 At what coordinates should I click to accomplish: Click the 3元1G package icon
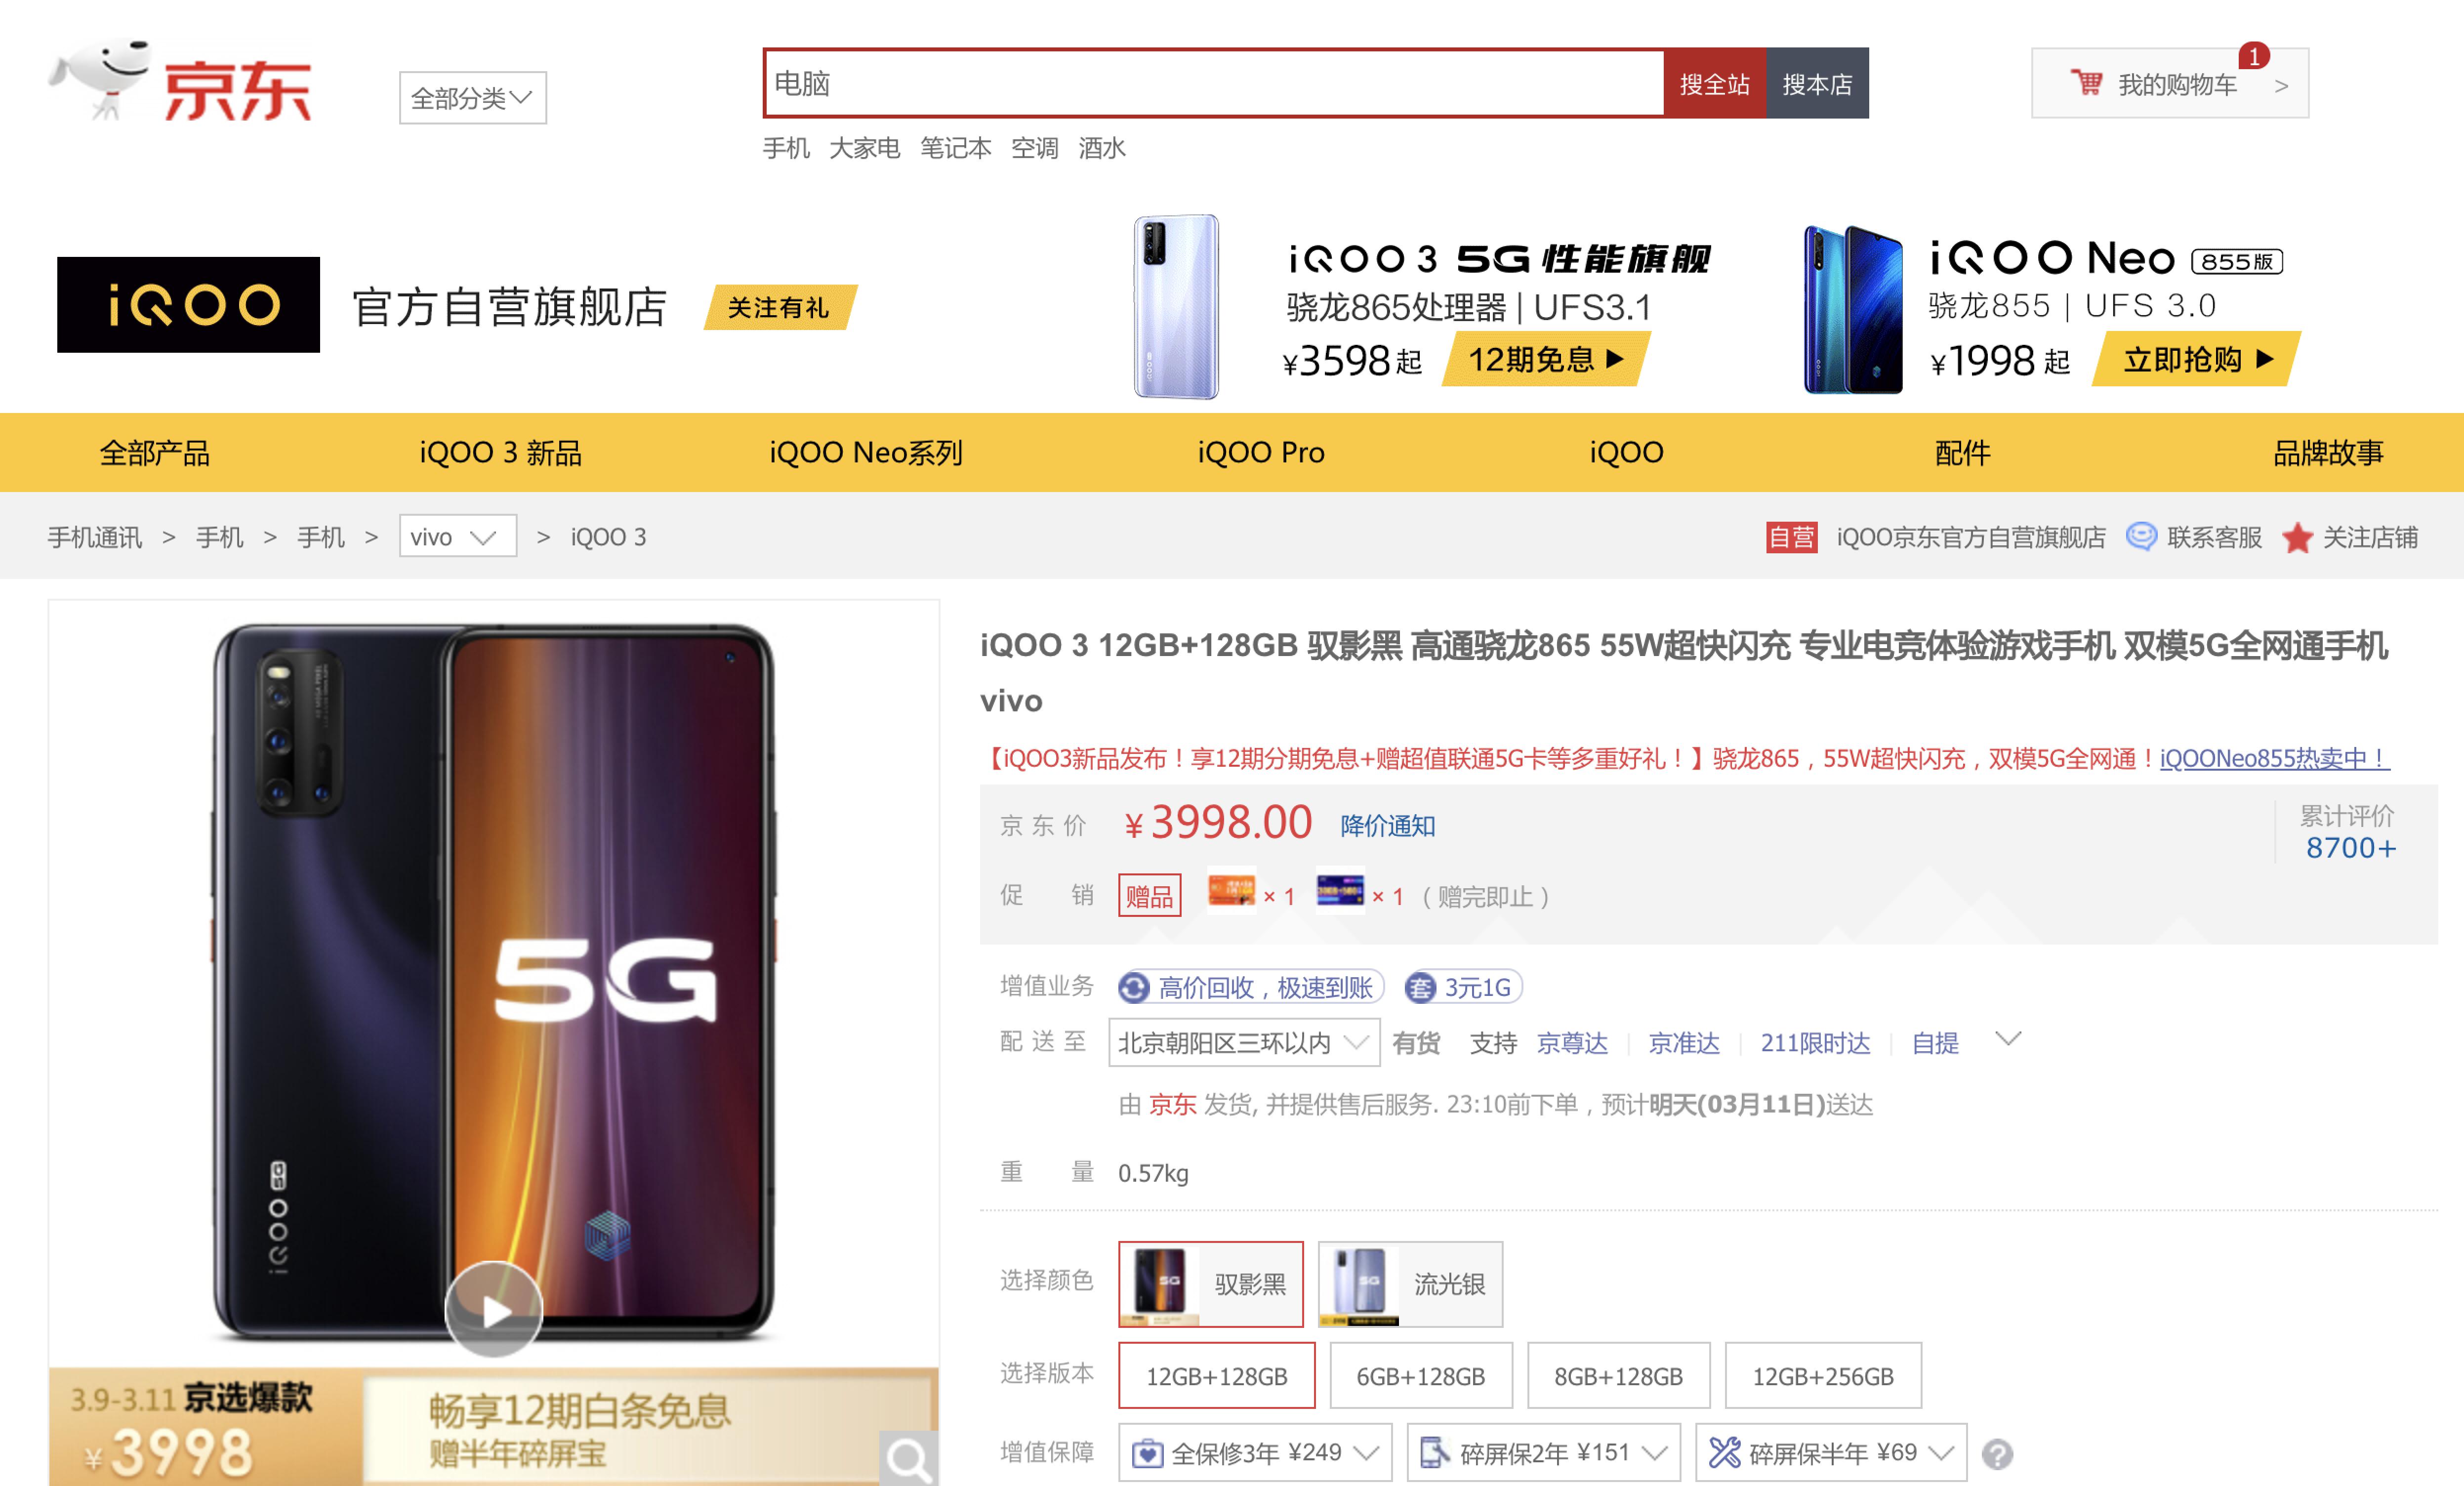click(x=1420, y=988)
